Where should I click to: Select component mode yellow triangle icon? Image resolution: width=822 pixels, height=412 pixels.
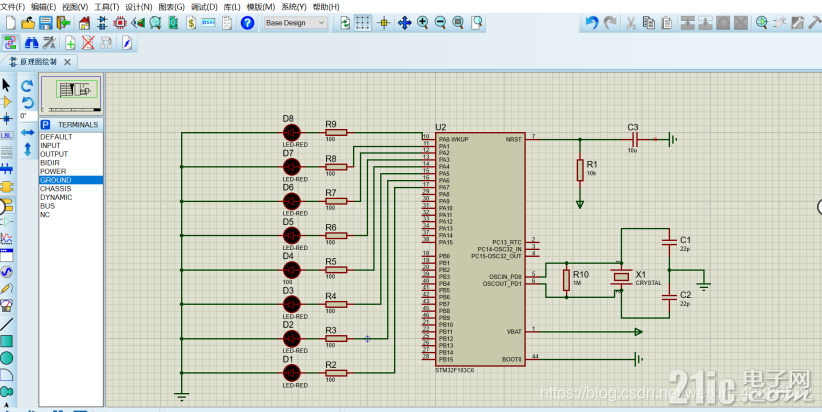(6, 102)
